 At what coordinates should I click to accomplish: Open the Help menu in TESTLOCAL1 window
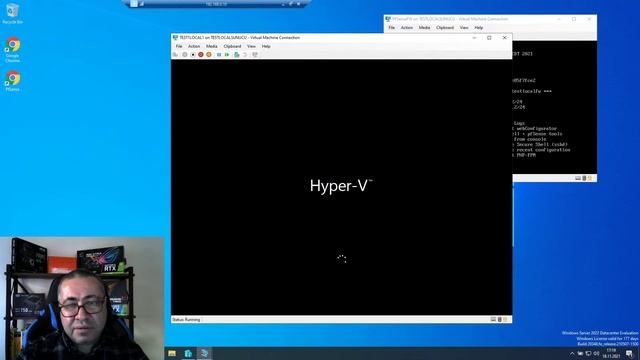point(266,47)
